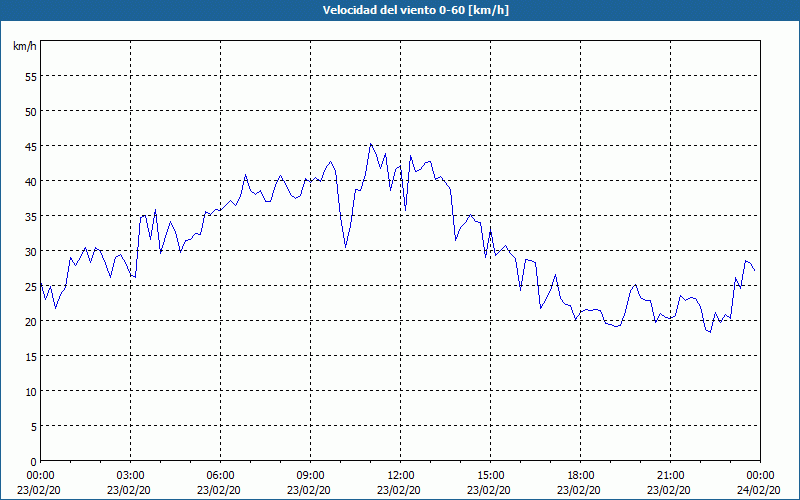Screen dimensions: 800x500
Task: Click the 23/02/20 date under 12:00
Action: point(399,490)
